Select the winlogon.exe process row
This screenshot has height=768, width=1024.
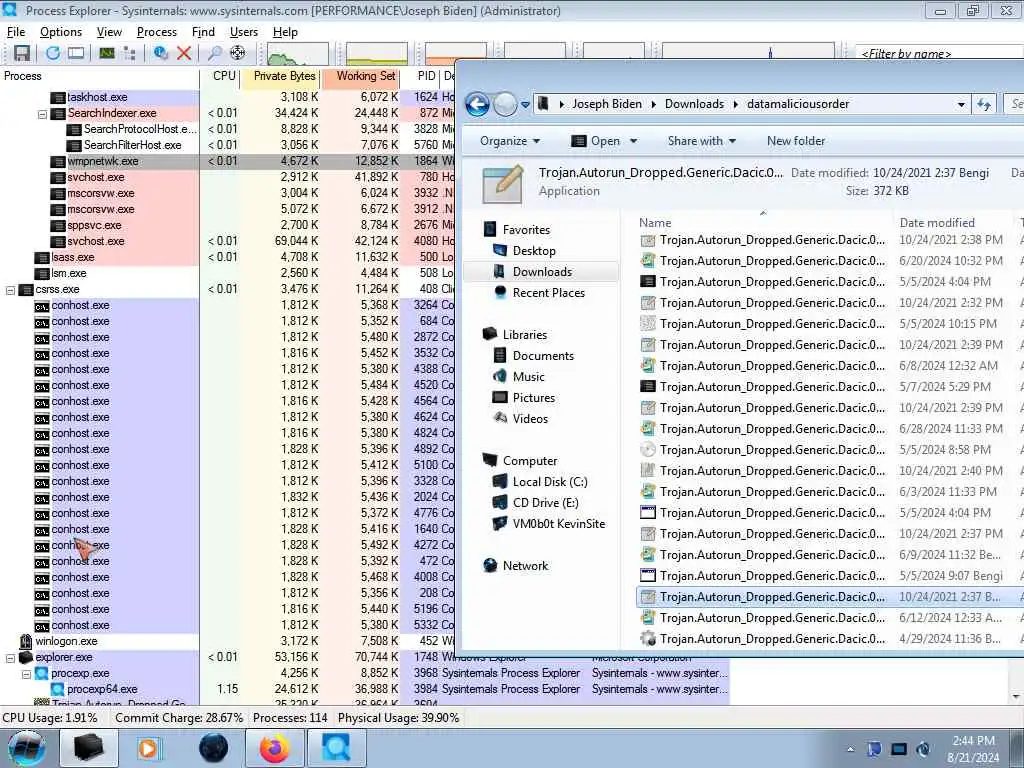pyautogui.click(x=229, y=641)
